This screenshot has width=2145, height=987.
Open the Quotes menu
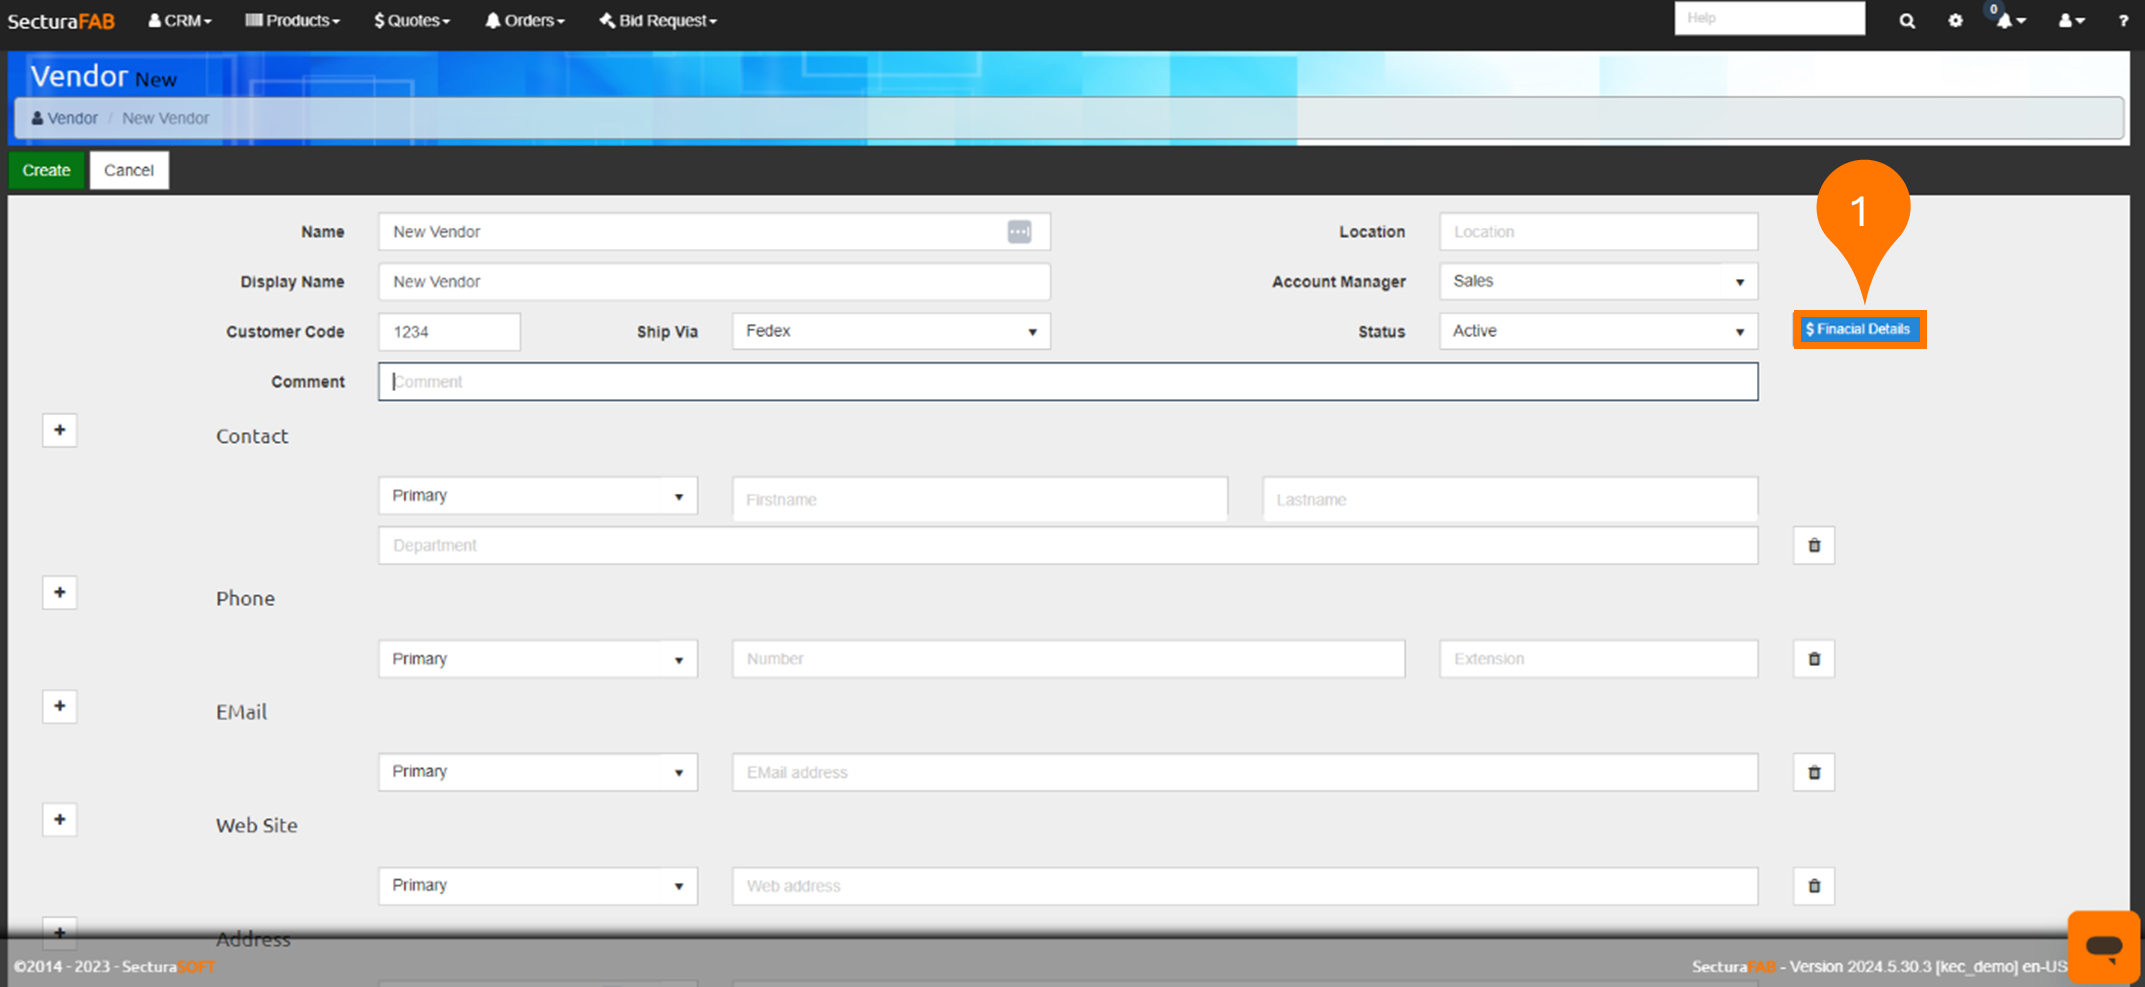412,21
